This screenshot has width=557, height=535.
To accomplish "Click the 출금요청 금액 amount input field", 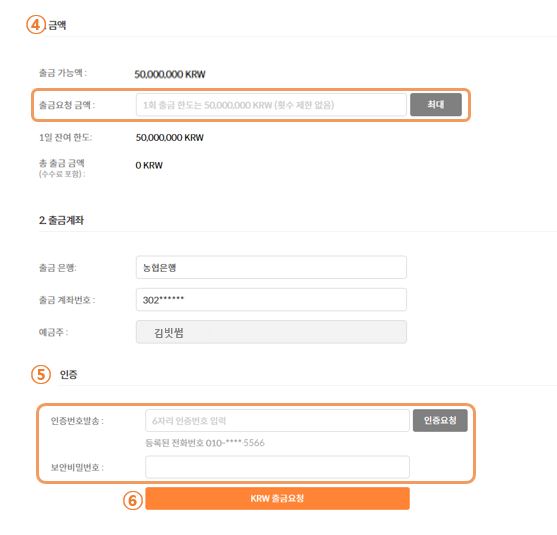I will click(x=271, y=105).
